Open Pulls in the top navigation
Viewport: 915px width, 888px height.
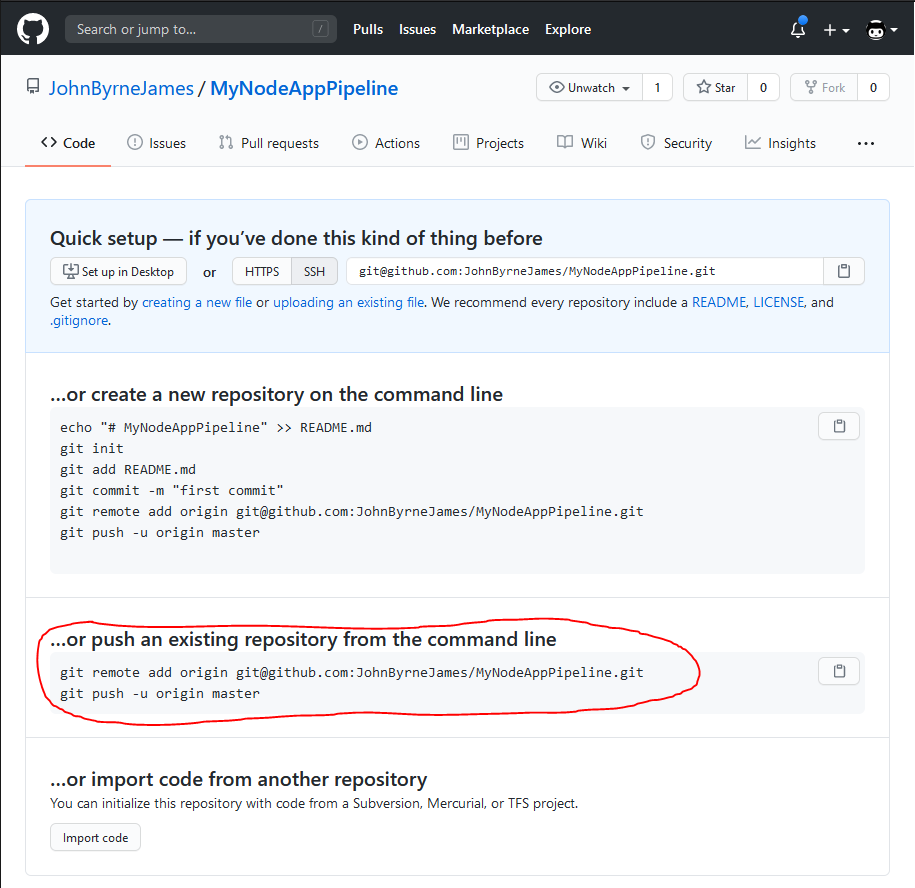point(368,29)
